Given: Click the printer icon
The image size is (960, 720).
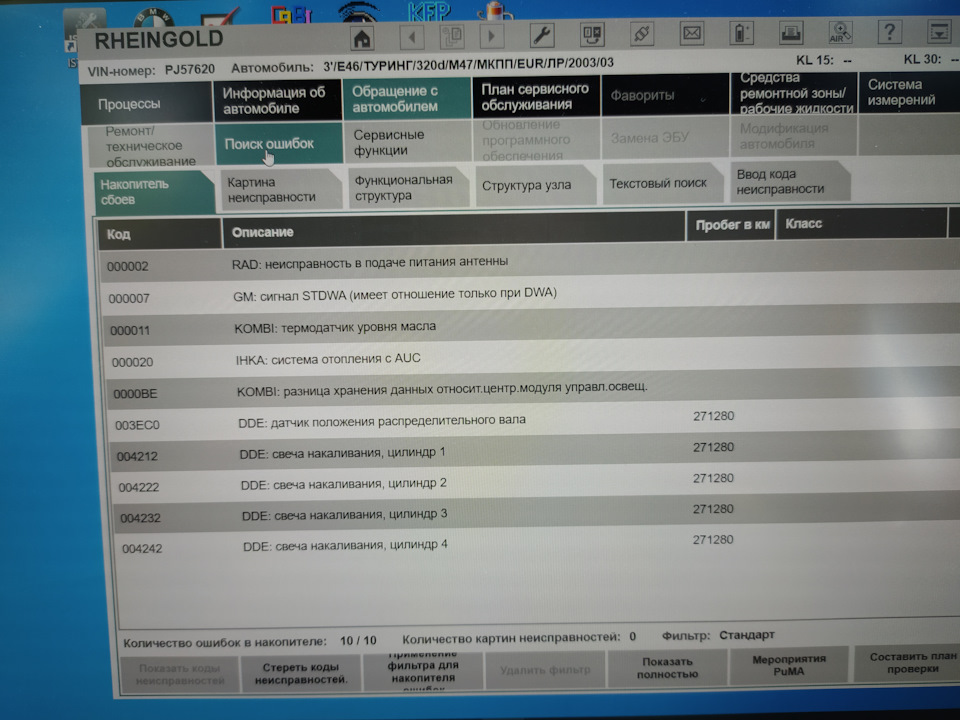Looking at the screenshot, I should (x=791, y=32).
